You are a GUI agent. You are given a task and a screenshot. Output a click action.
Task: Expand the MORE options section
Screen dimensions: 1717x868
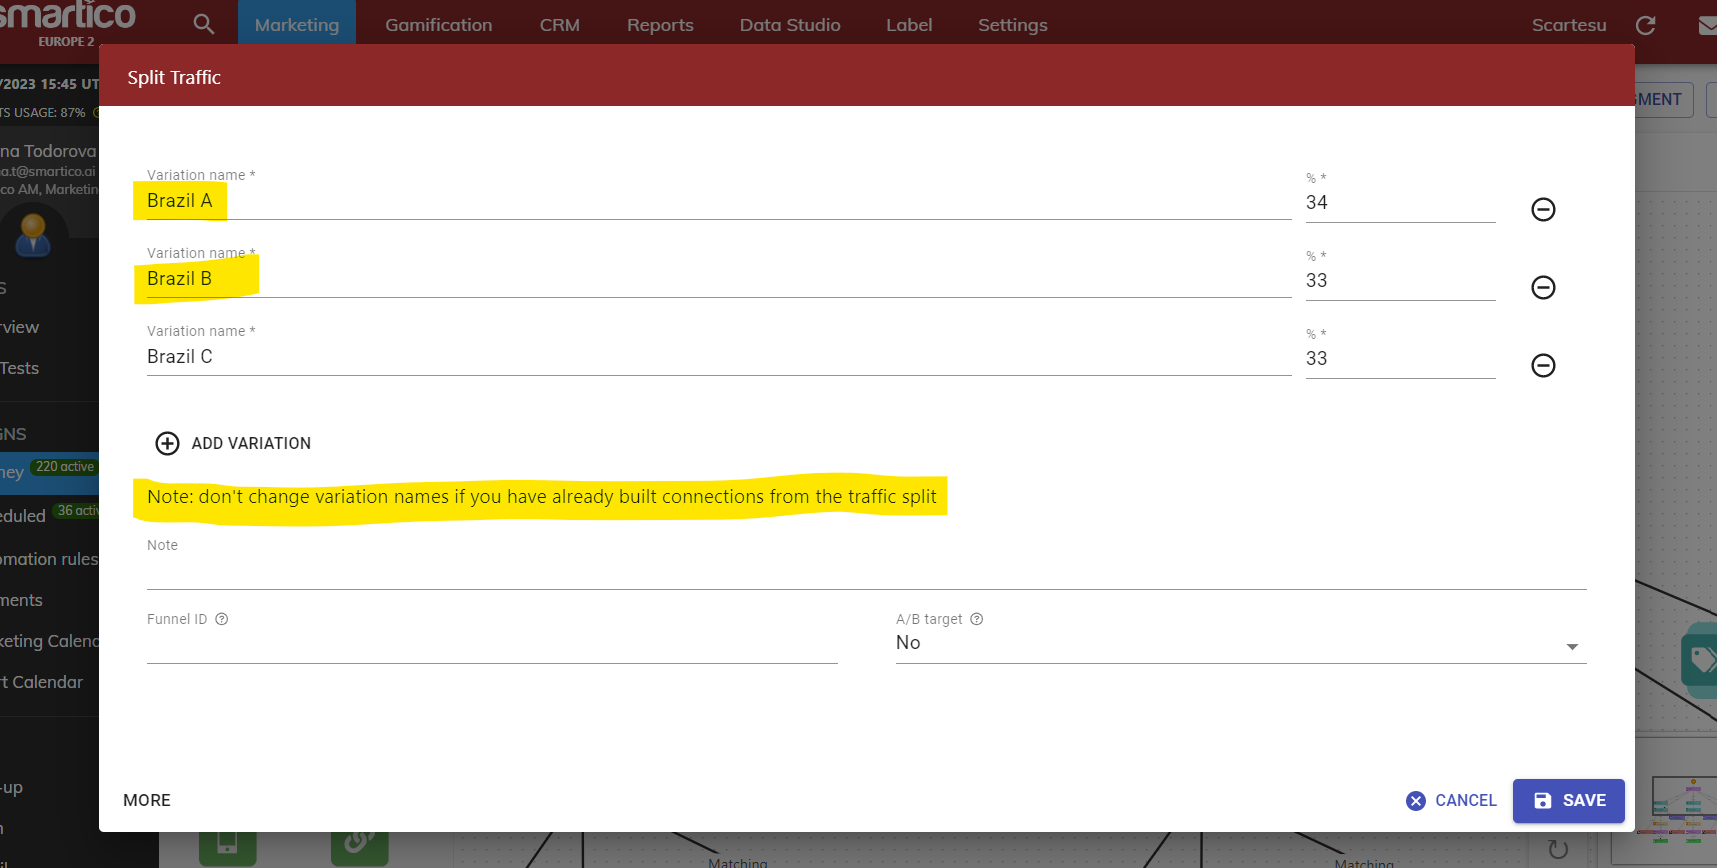tap(147, 800)
